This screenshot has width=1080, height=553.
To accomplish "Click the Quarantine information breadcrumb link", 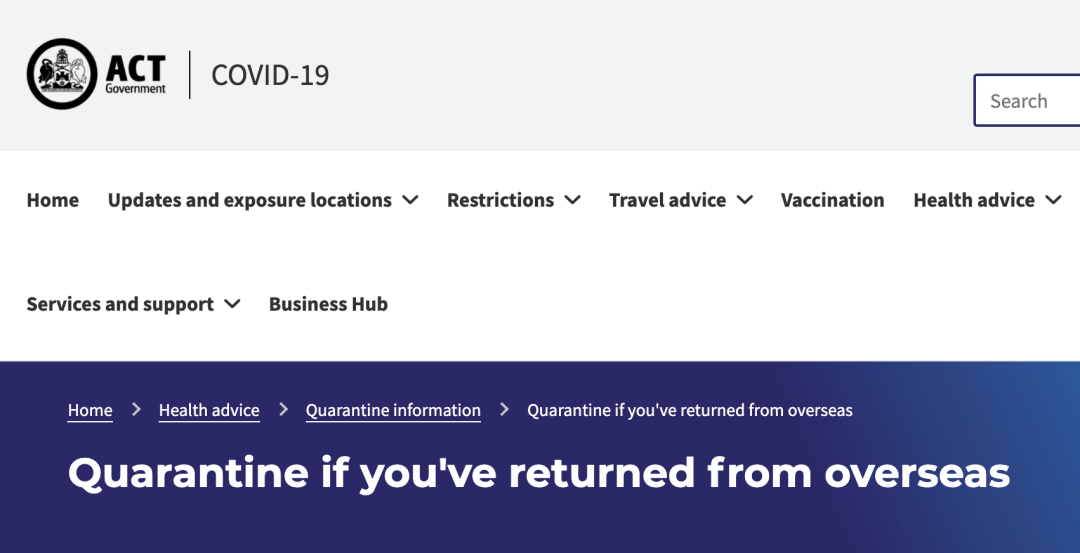I will [393, 410].
